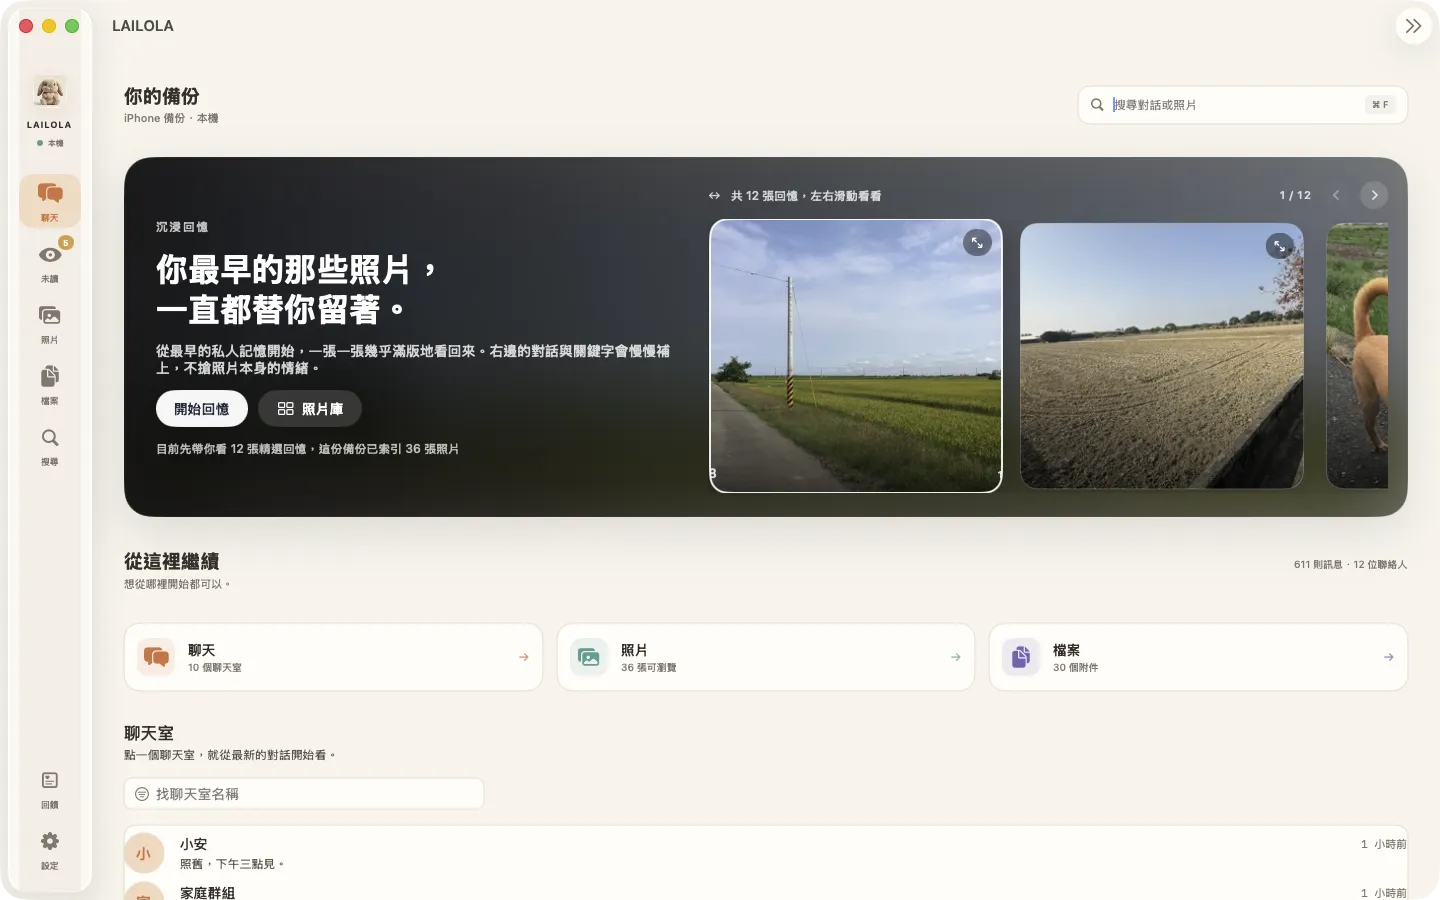Click the 開始回憶 button
Image resolution: width=1440 pixels, height=900 pixels.
[x=202, y=409]
